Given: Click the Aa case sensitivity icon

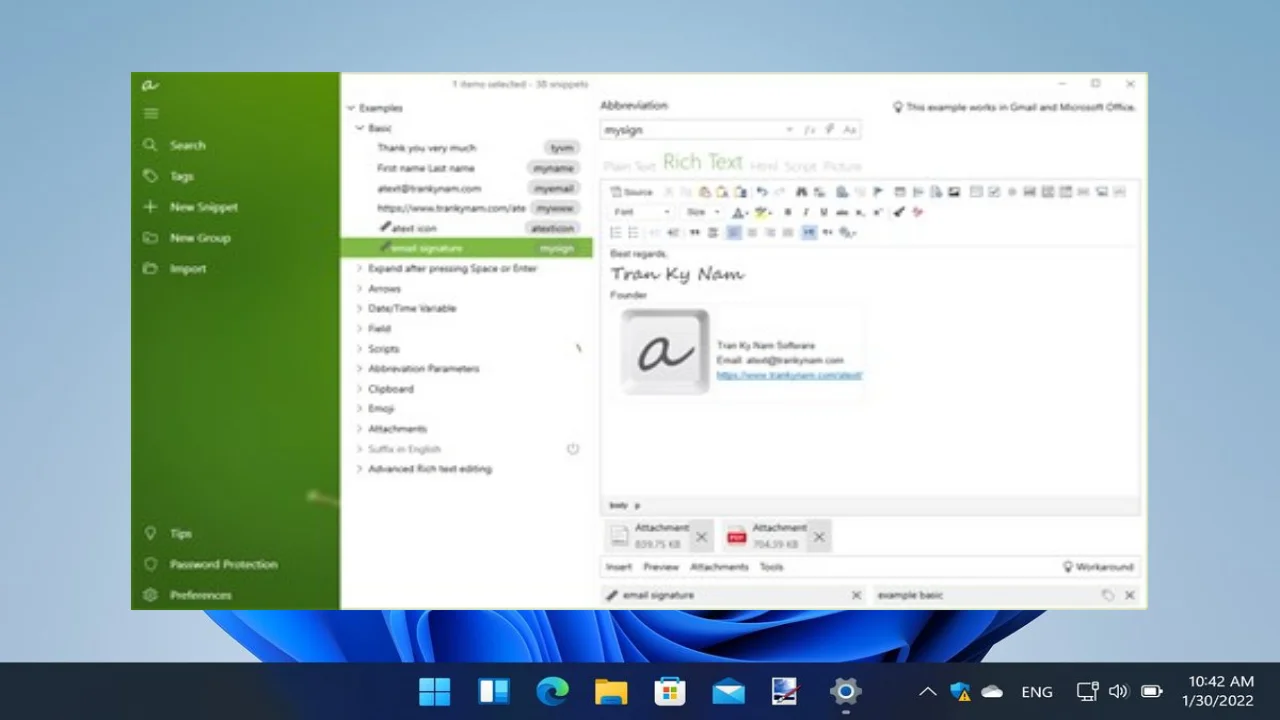Looking at the screenshot, I should tap(850, 130).
